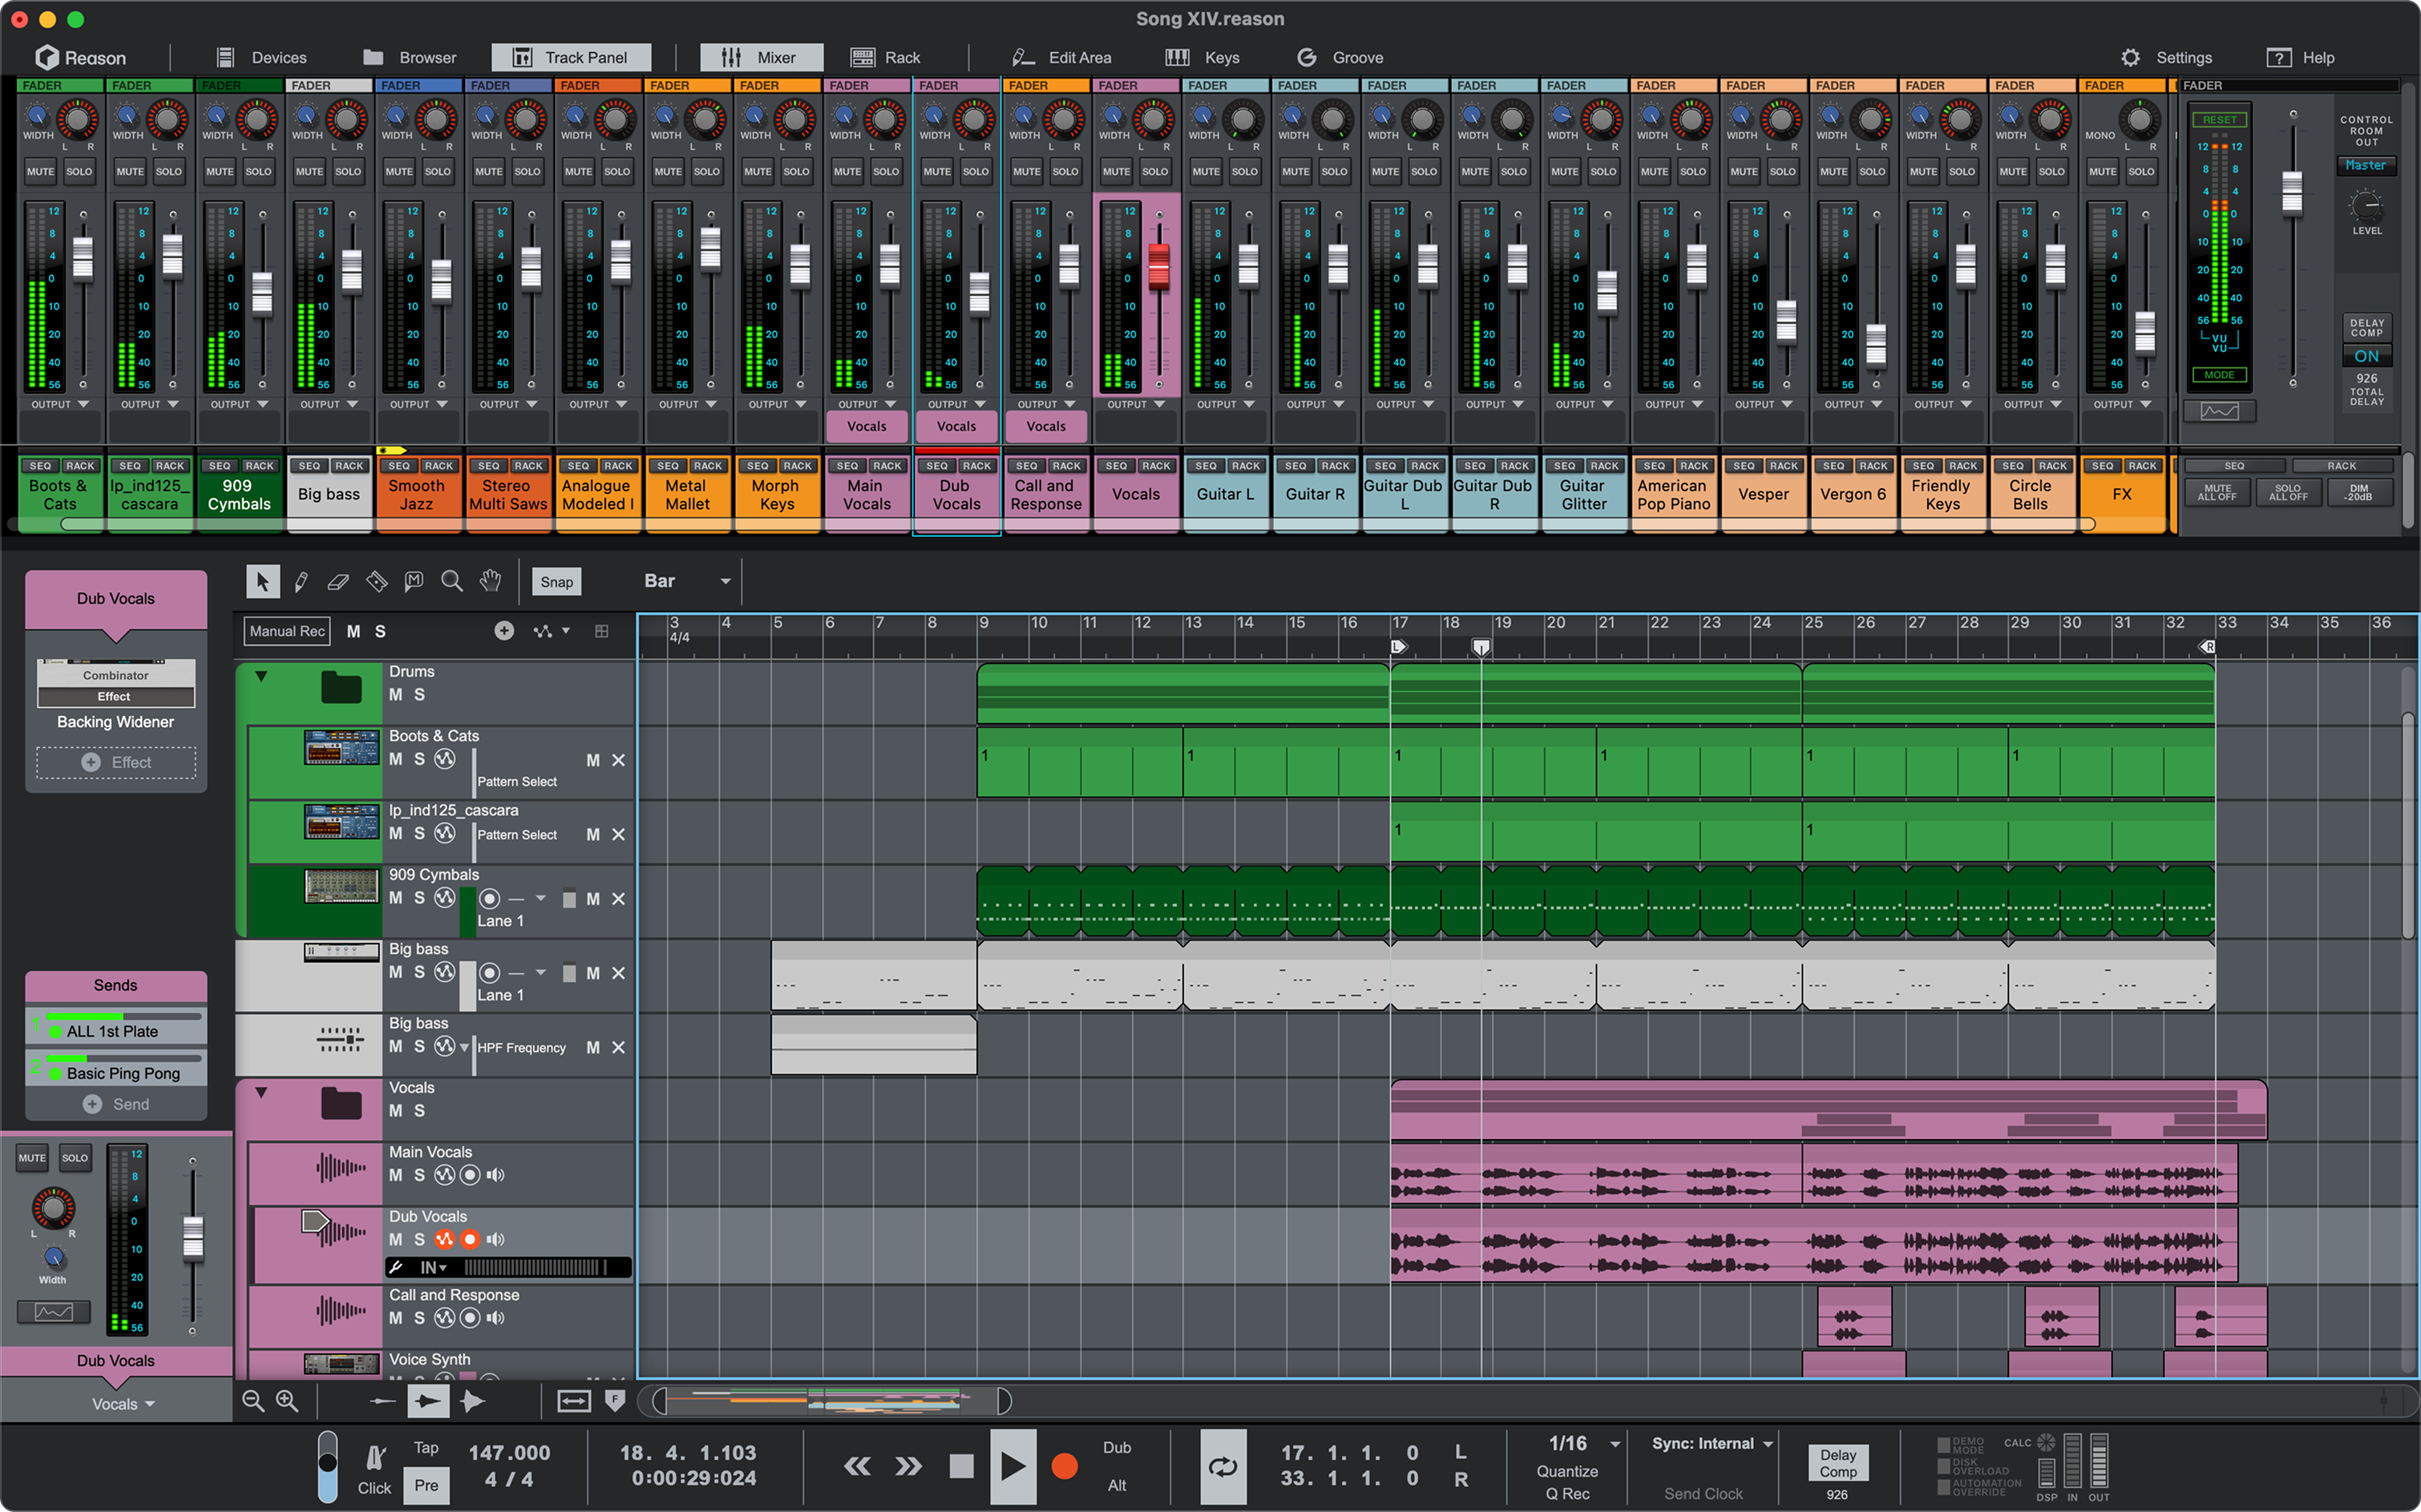Image resolution: width=2421 pixels, height=1512 pixels.
Task: Select the Eraser tool
Action: [x=338, y=581]
